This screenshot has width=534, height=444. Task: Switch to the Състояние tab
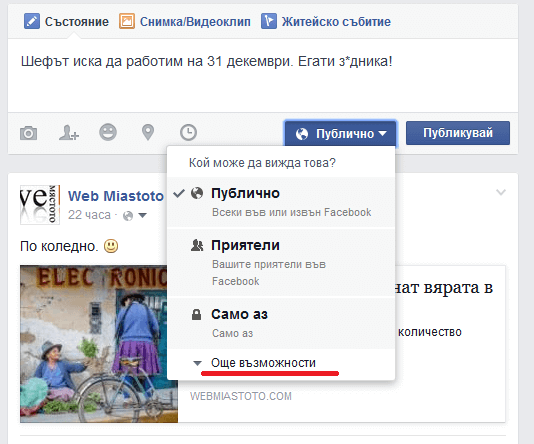click(x=66, y=21)
